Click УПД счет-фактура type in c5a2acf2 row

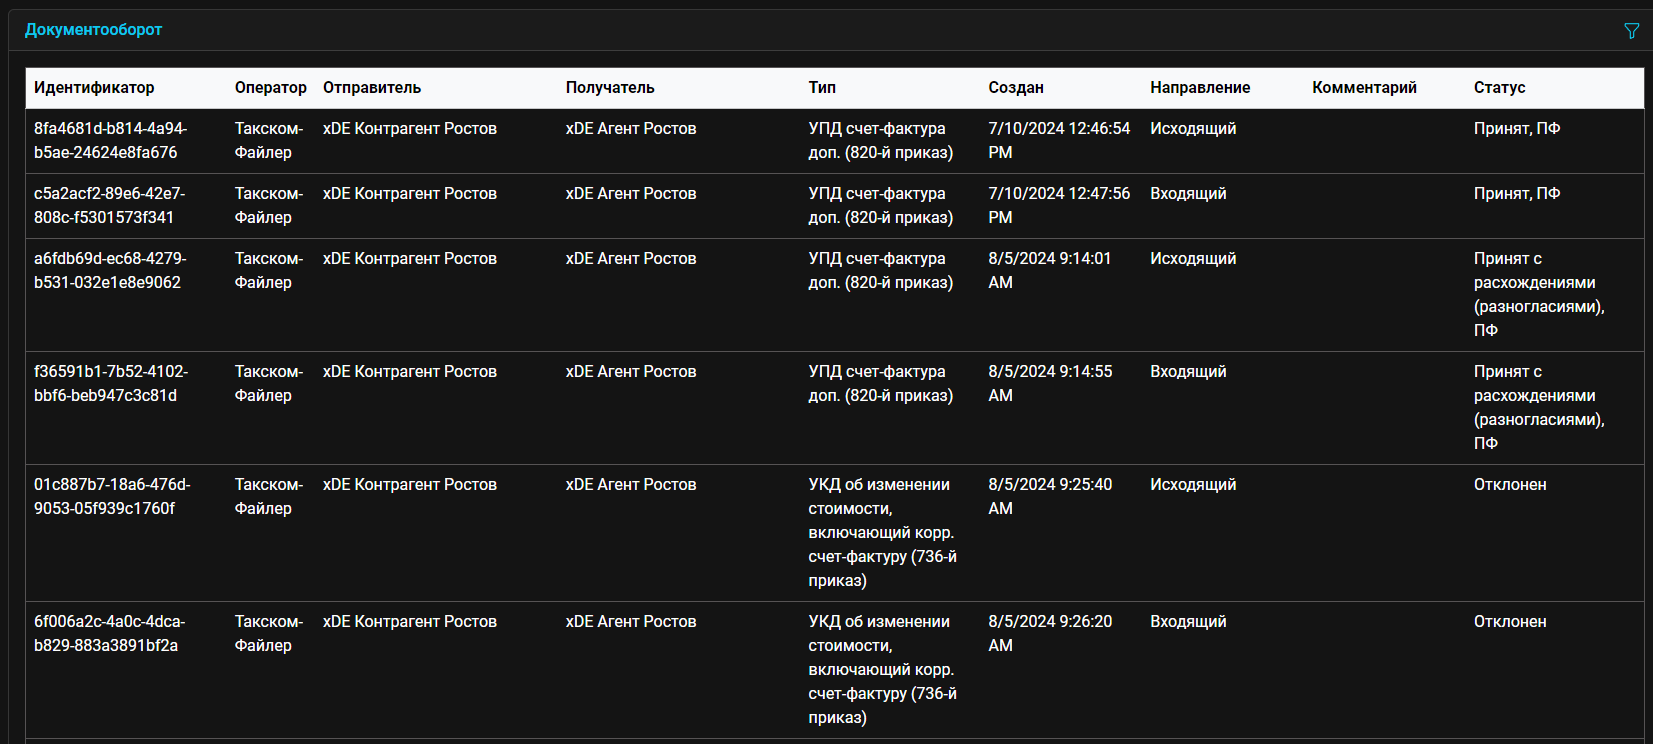point(881,206)
